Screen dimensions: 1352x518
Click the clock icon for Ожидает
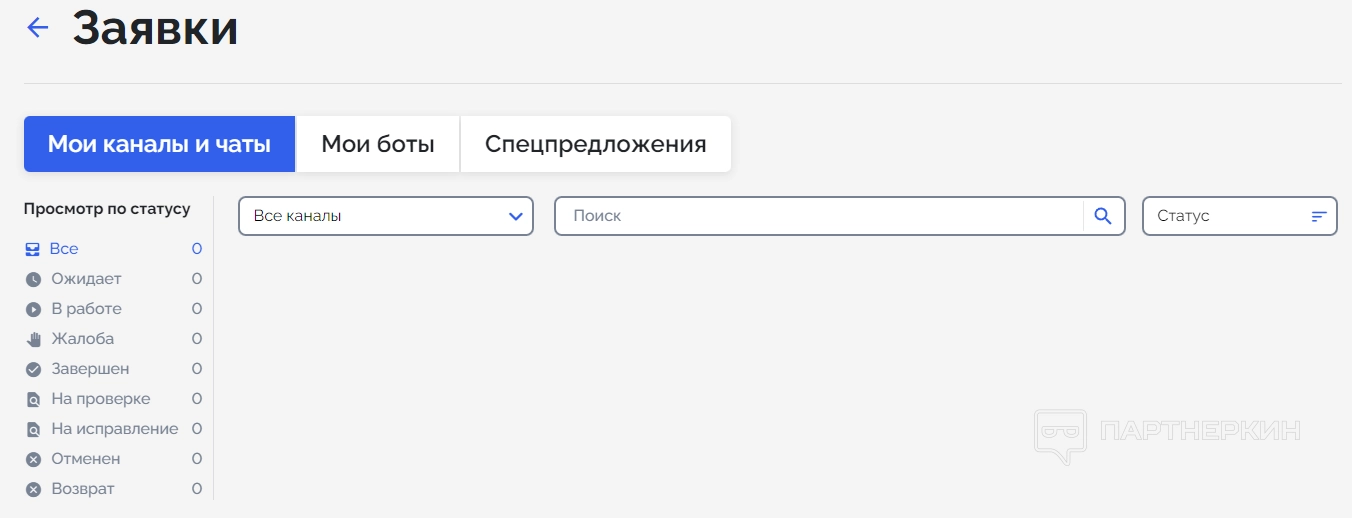click(34, 279)
